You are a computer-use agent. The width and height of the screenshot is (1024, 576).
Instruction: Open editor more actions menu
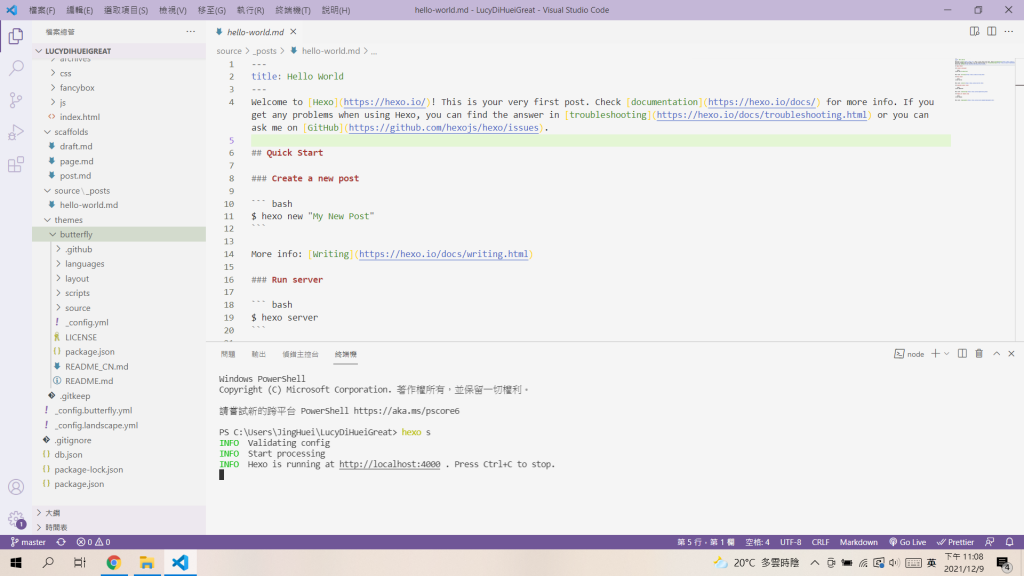(1009, 31)
